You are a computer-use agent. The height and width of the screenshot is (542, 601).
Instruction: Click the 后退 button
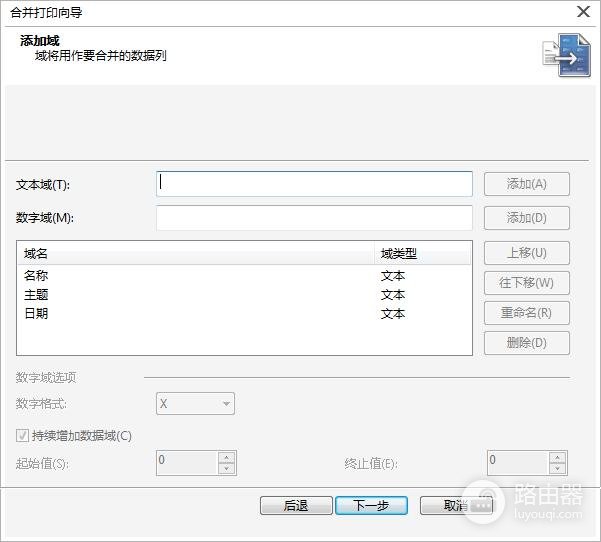click(296, 506)
